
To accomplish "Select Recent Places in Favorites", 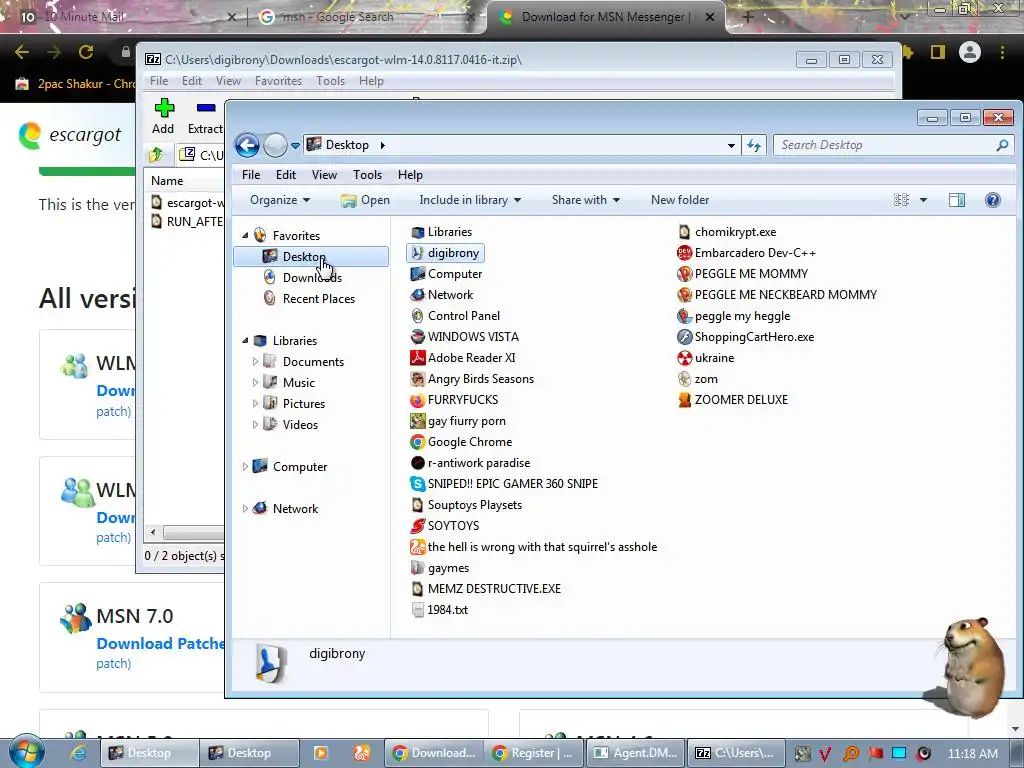I will pyautogui.click(x=319, y=298).
